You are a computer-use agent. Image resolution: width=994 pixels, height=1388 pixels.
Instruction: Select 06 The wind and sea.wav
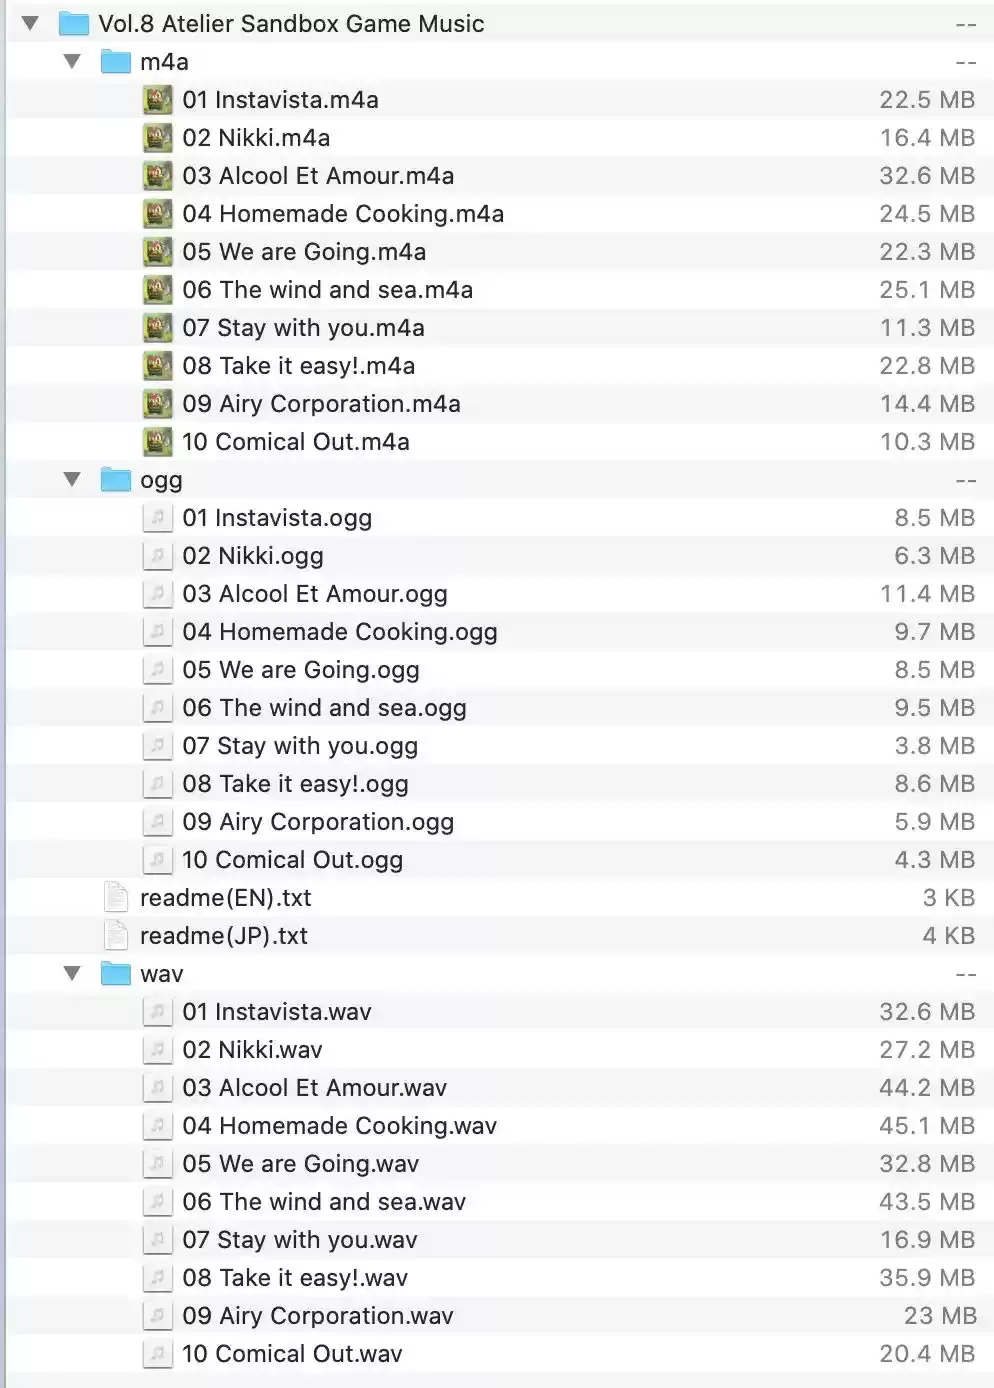(x=324, y=1202)
